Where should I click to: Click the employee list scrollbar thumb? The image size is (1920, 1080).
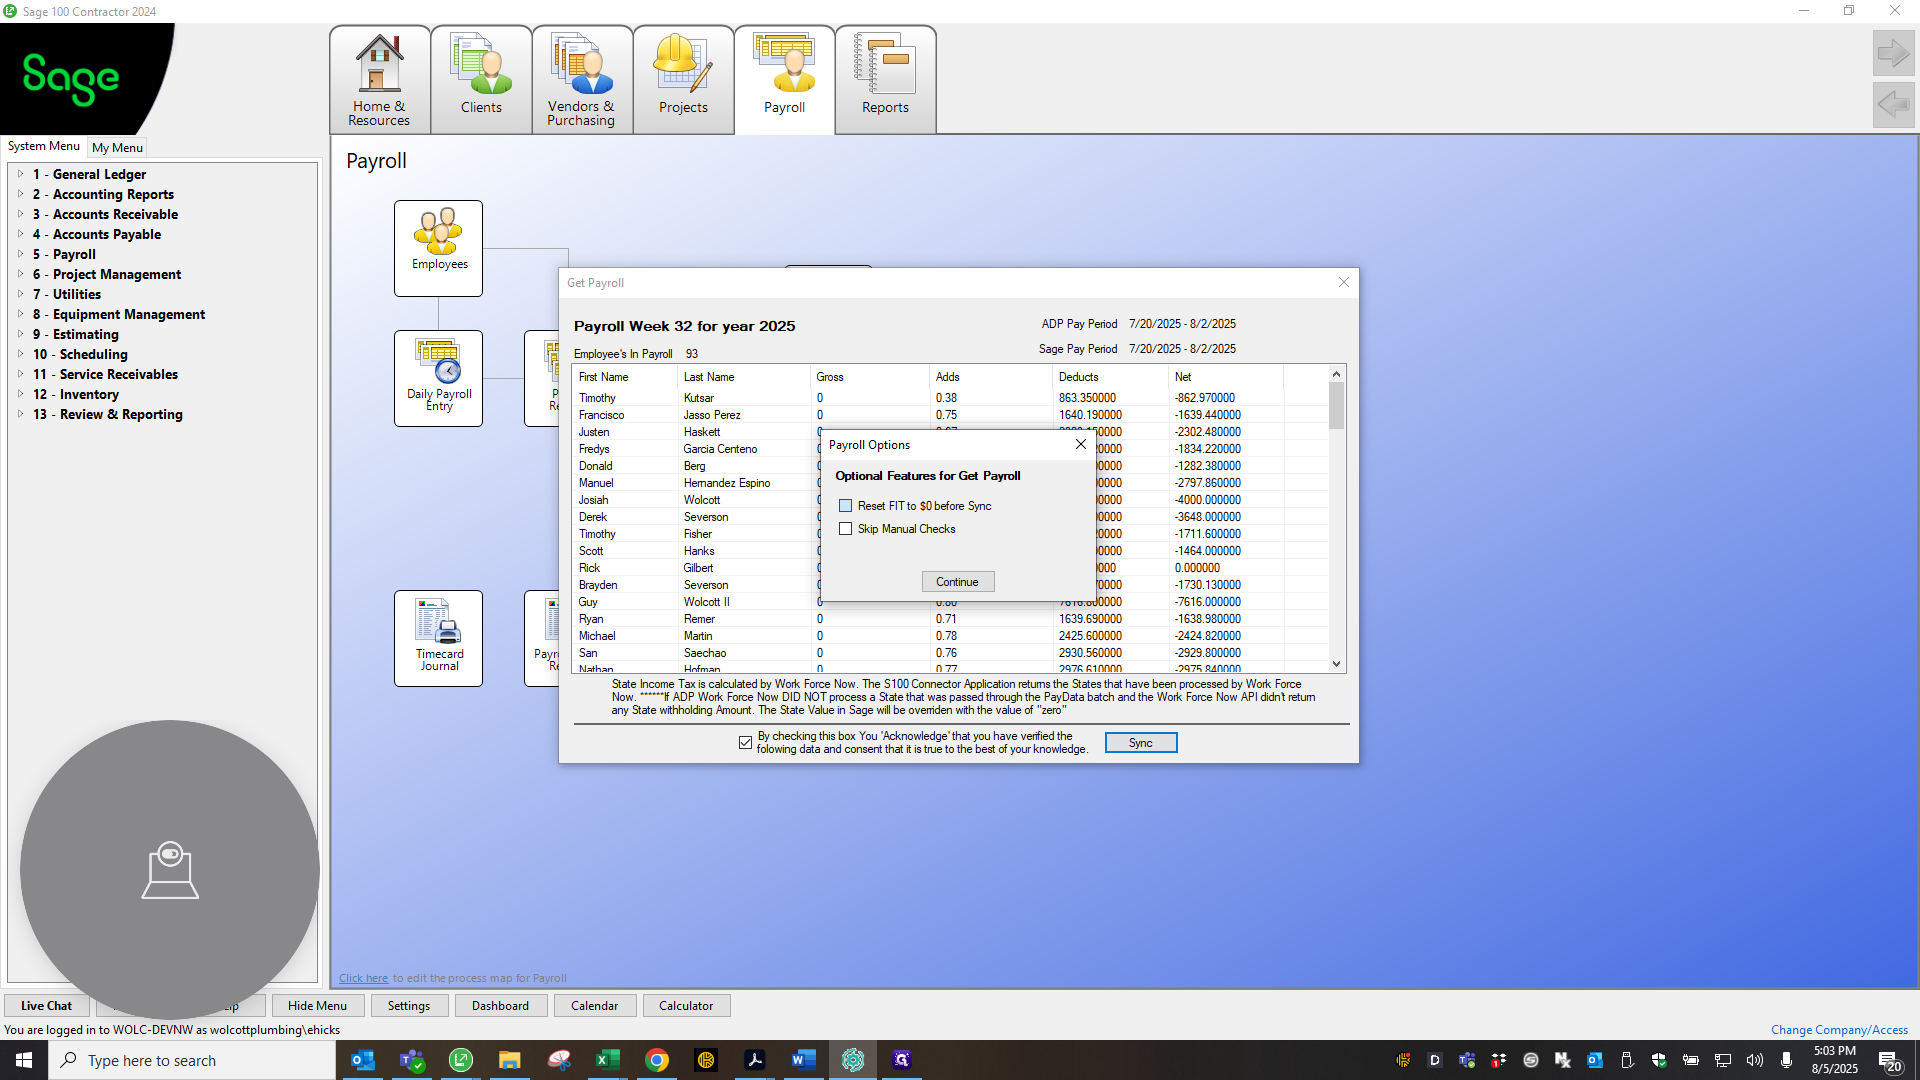[1336, 406]
